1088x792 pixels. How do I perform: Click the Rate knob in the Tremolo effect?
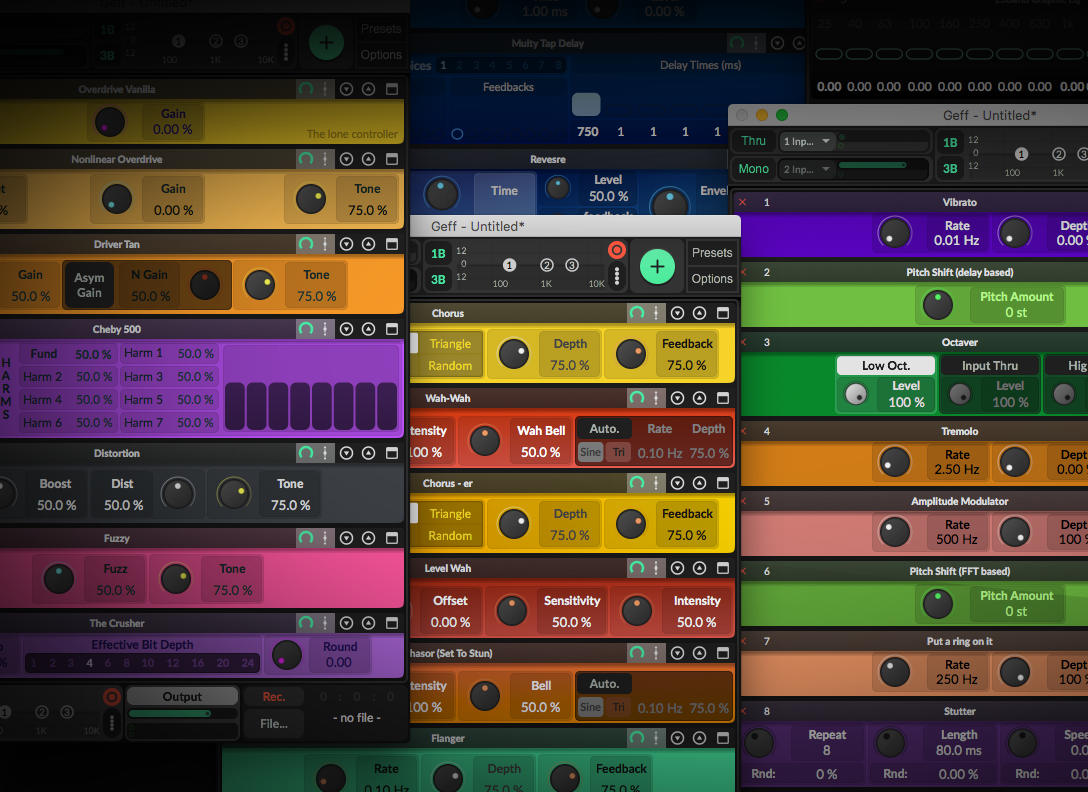click(x=894, y=462)
